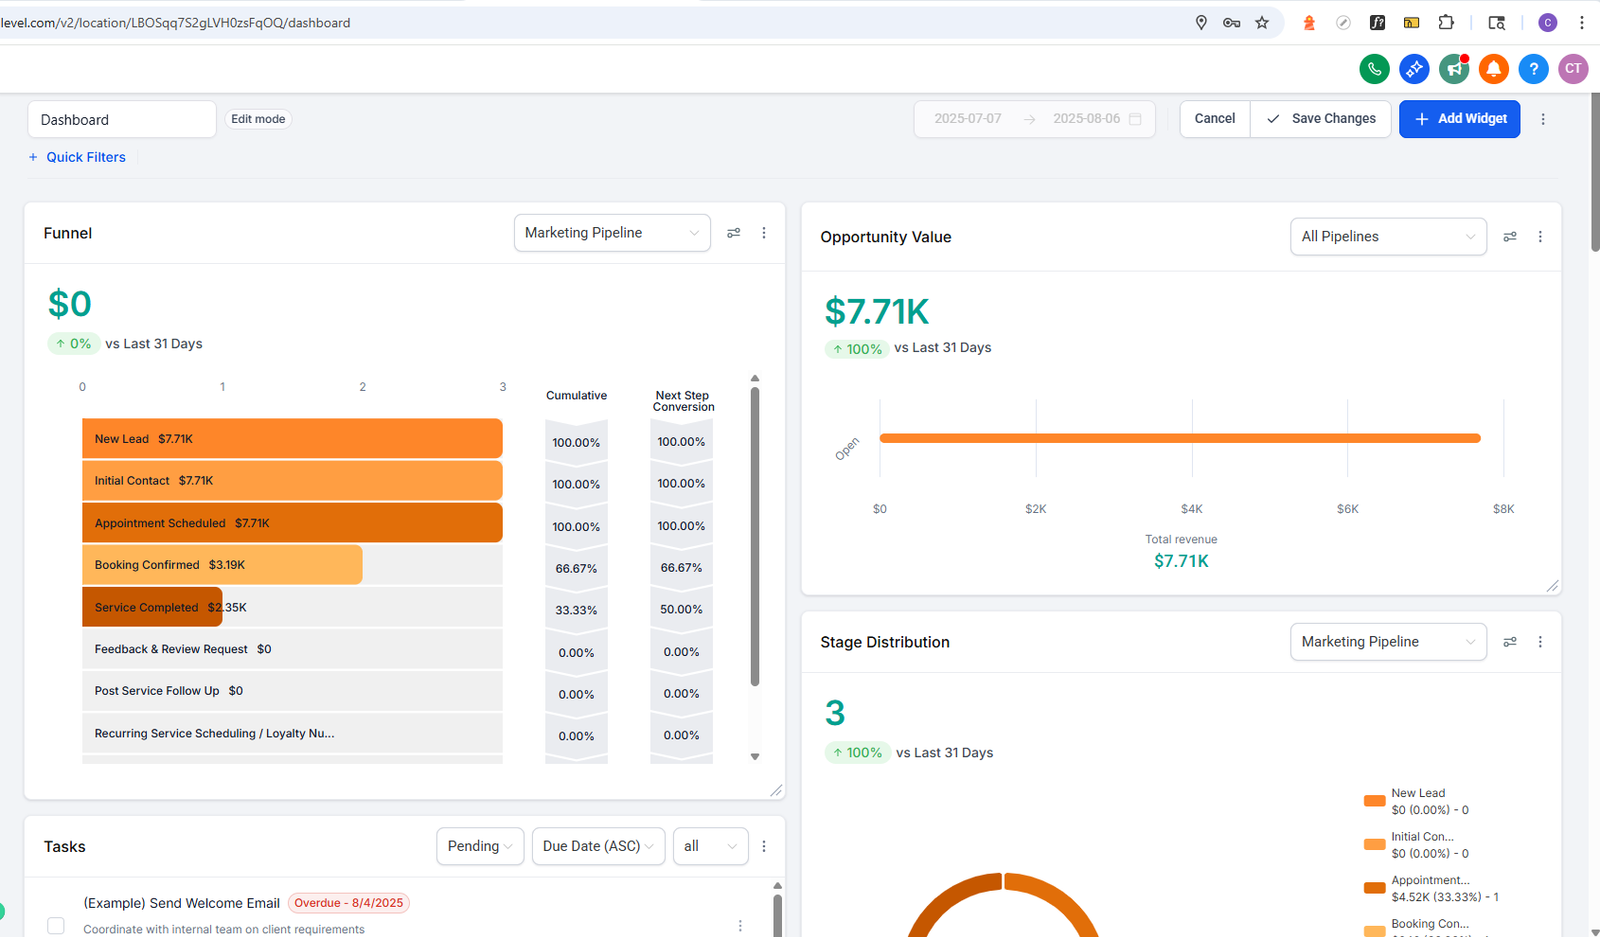The height and width of the screenshot is (937, 1600).
Task: Open Opportunity Value widget three-dot menu
Action: pos(1540,237)
